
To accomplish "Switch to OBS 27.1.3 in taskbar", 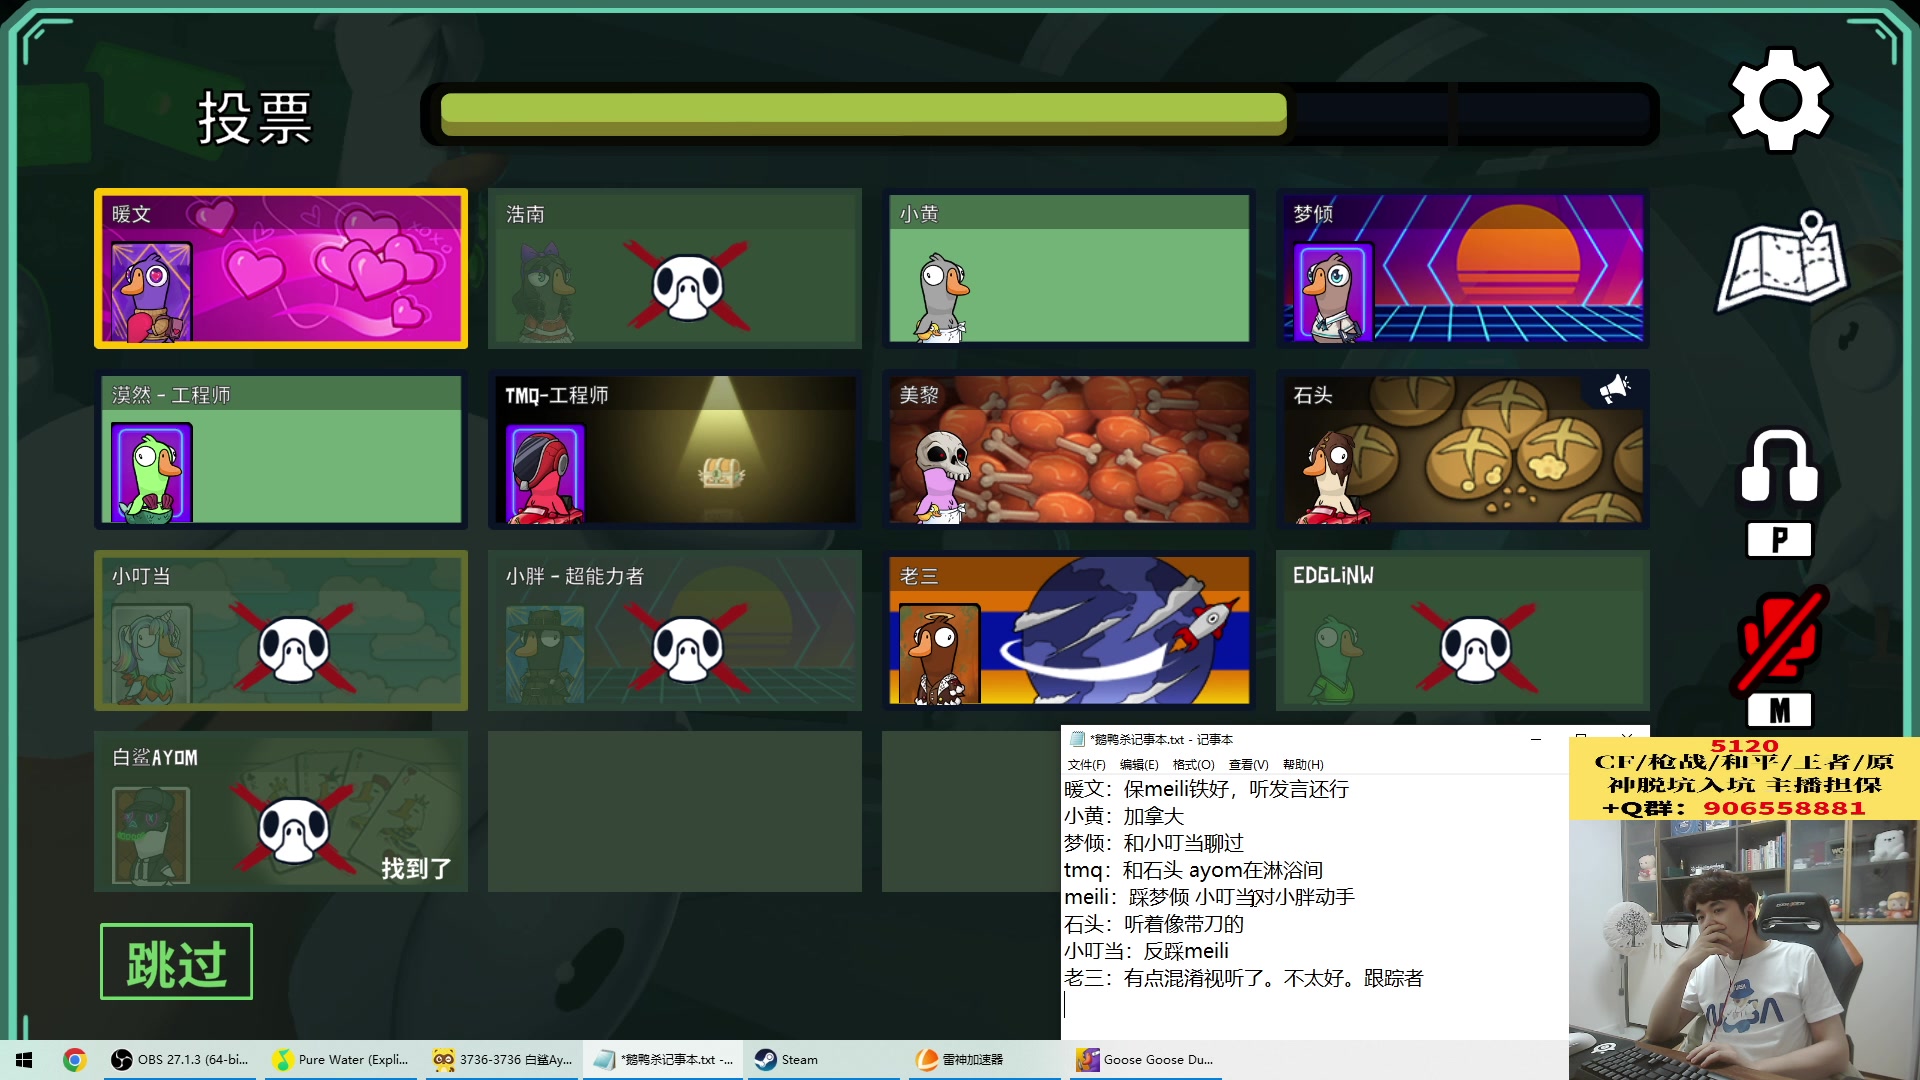I will [x=180, y=1060].
